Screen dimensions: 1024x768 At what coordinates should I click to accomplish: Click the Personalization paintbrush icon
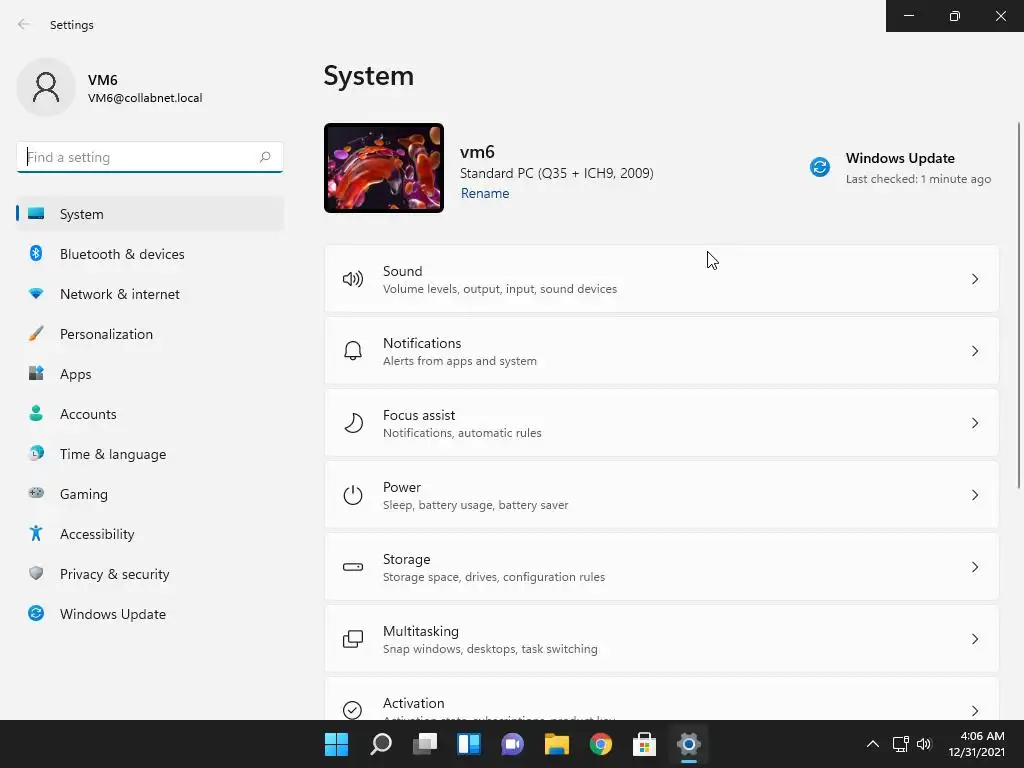tap(36, 334)
